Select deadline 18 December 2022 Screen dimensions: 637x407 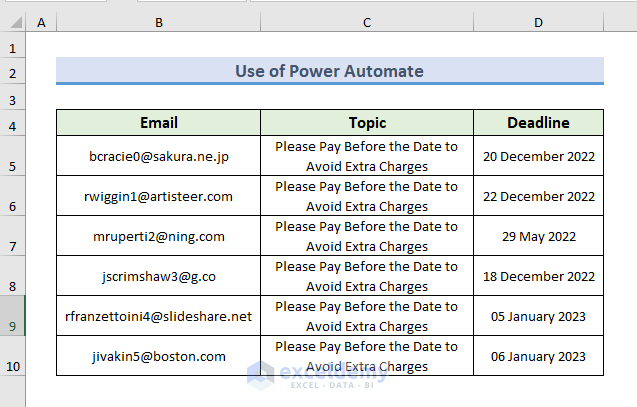tap(538, 275)
